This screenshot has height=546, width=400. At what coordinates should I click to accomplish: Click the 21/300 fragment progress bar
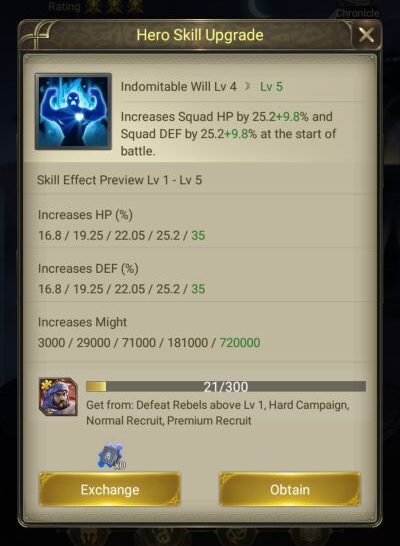[x=226, y=387]
